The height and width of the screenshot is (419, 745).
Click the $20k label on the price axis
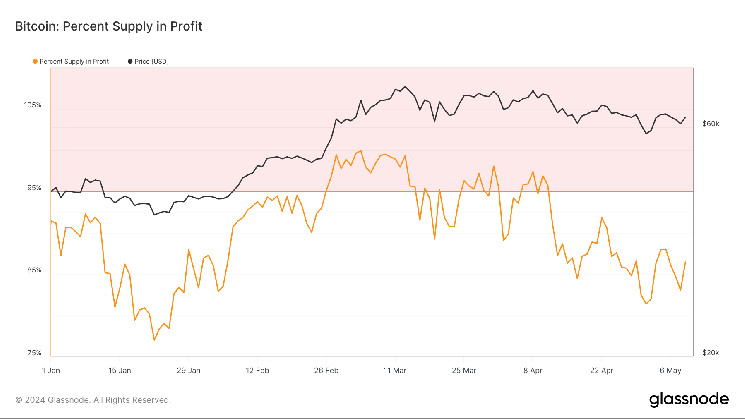coord(712,352)
